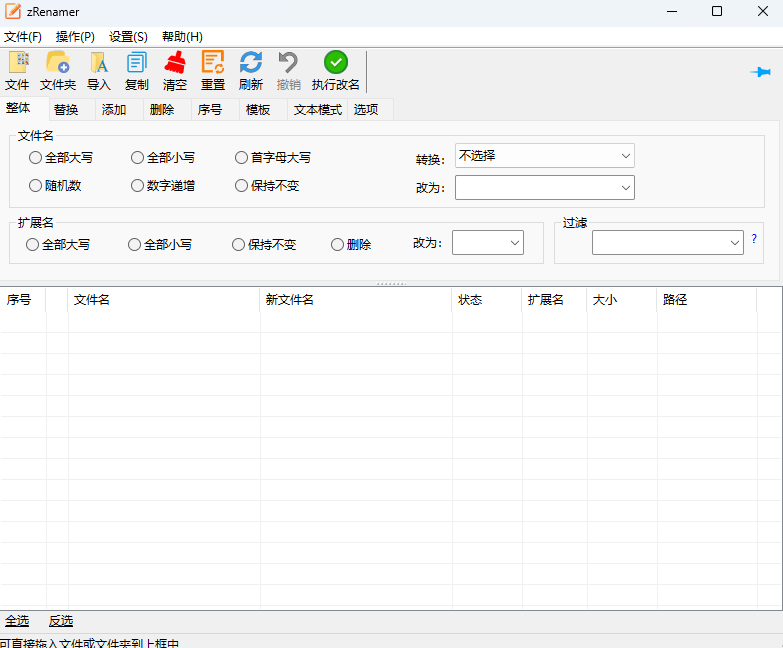
Task: Click the dotted splitter grip above file list
Action: click(392, 284)
